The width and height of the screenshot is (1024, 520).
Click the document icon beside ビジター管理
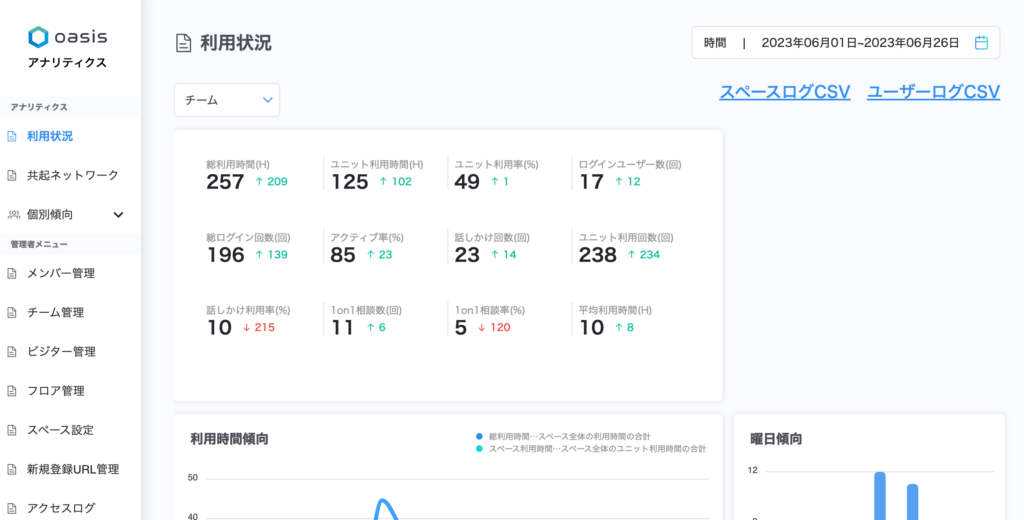[x=12, y=351]
